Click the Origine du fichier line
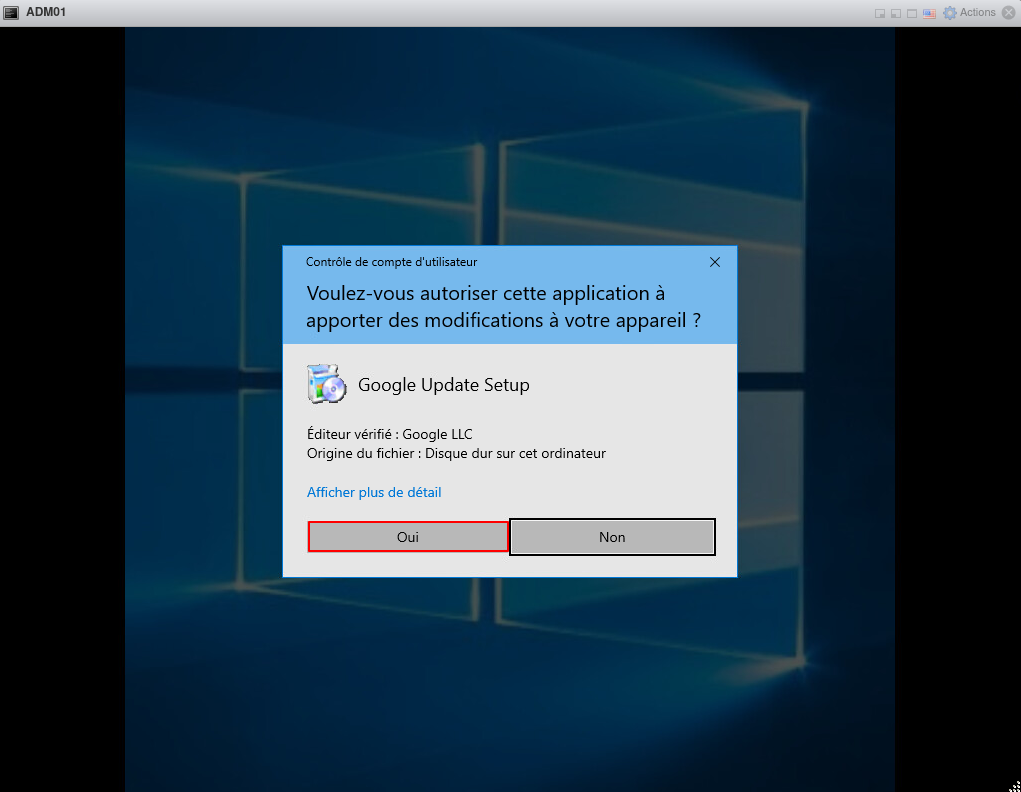The width and height of the screenshot is (1021, 792). [456, 453]
